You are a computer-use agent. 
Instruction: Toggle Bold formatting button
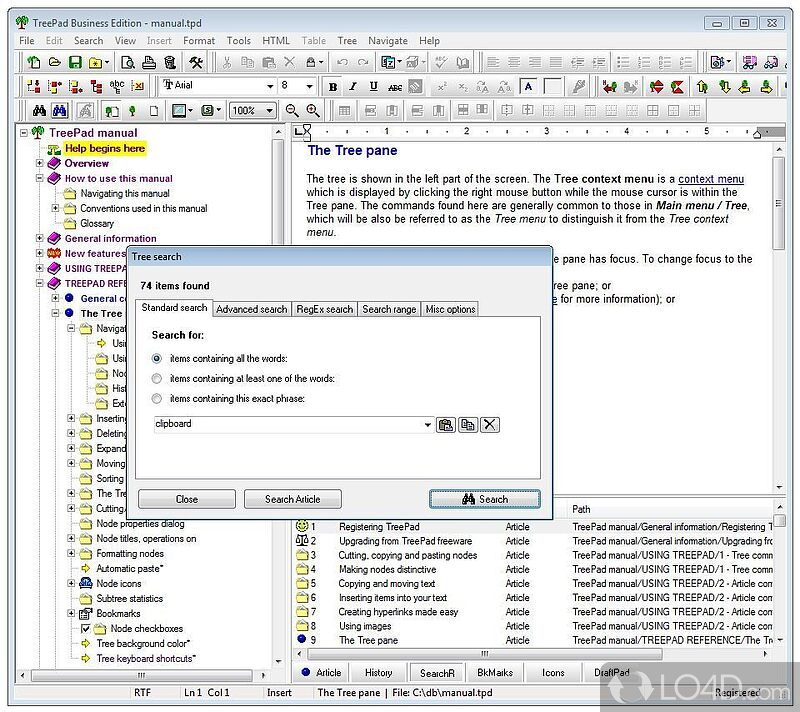334,87
